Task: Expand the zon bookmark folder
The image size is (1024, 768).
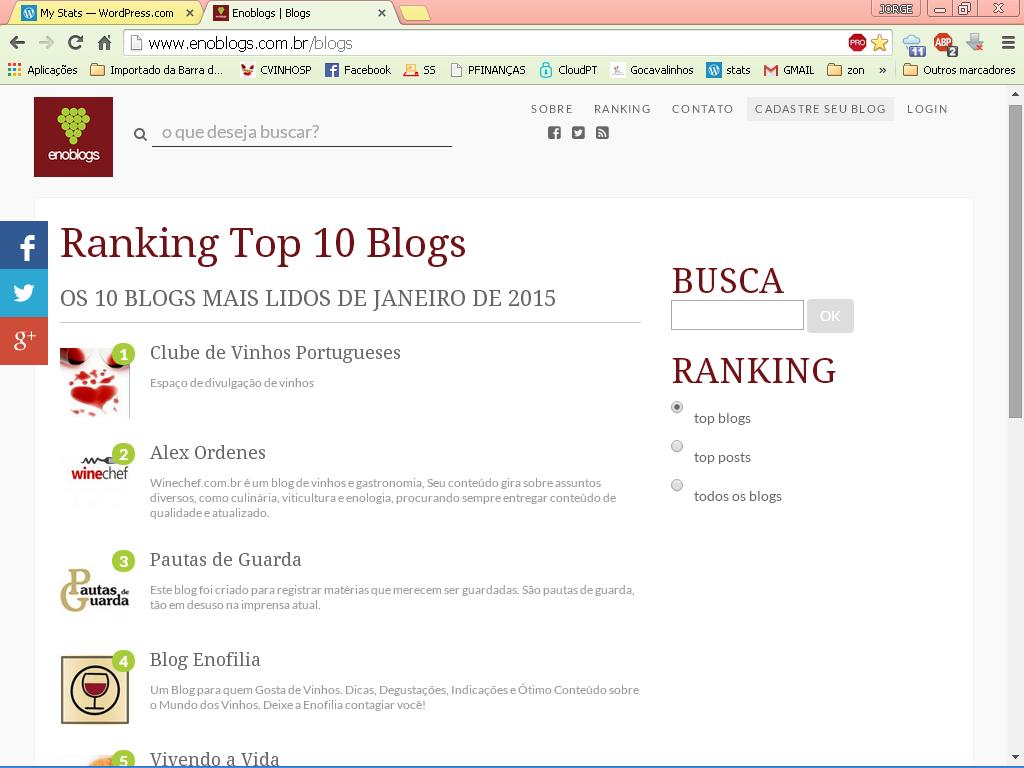Action: (846, 70)
